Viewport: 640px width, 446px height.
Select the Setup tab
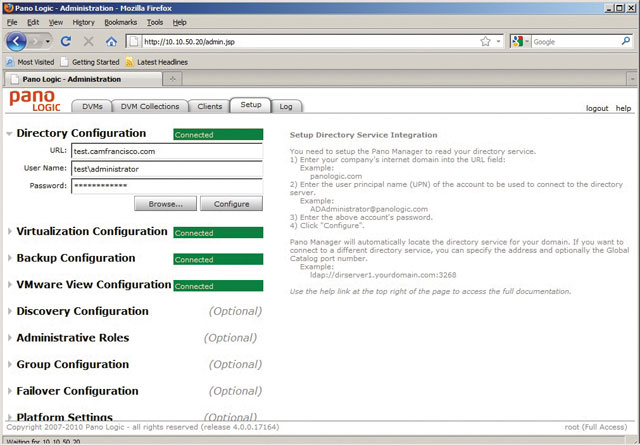(251, 105)
